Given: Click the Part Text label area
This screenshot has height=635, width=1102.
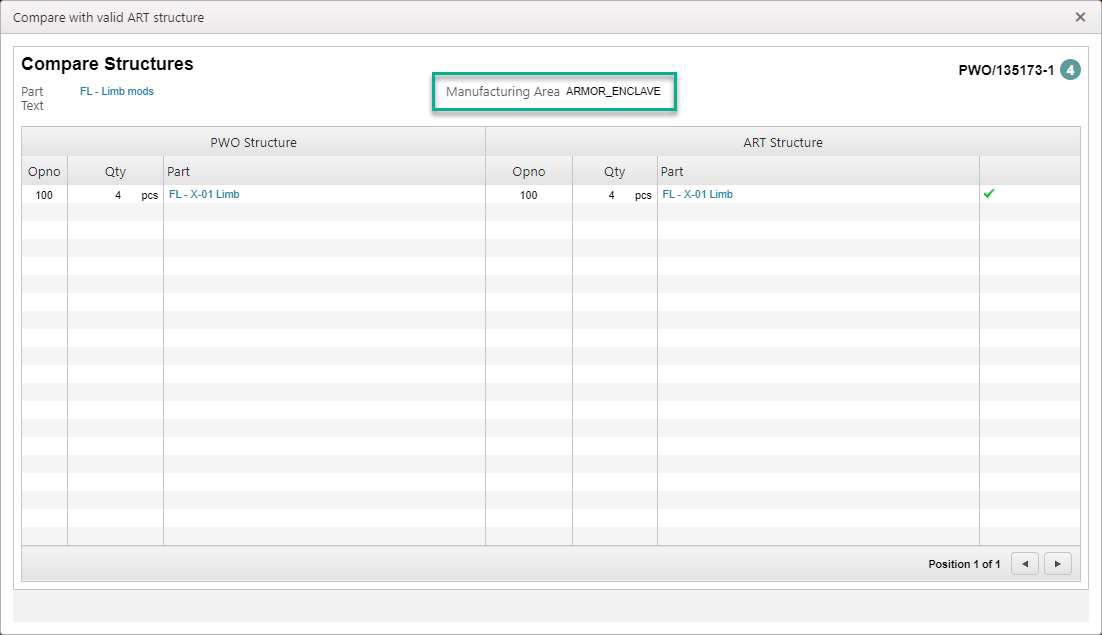Looking at the screenshot, I should 32,97.
